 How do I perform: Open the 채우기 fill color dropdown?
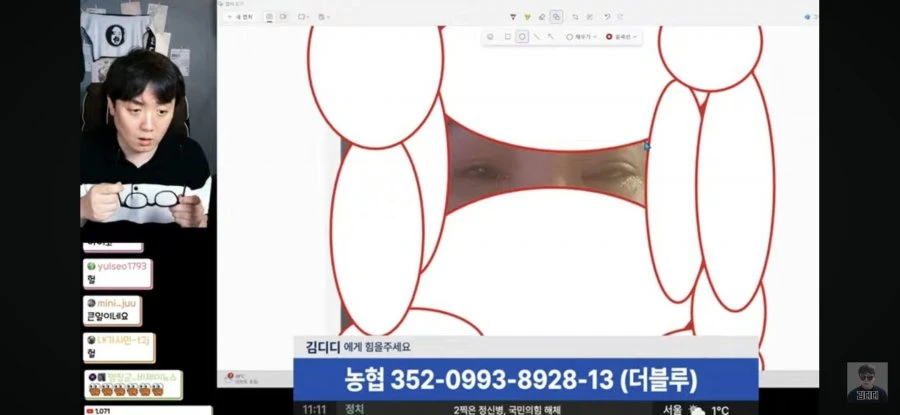point(581,37)
